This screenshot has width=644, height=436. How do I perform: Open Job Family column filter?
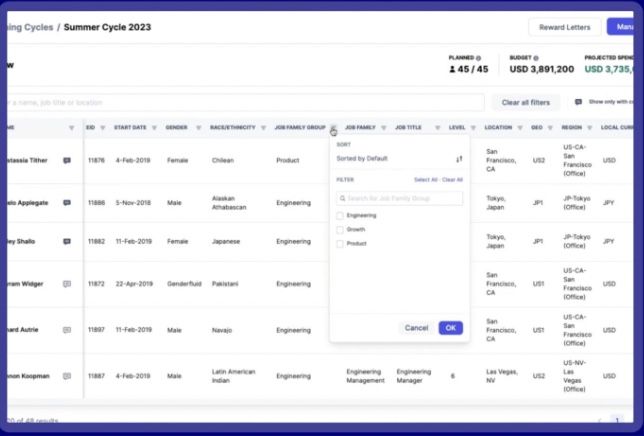[x=384, y=128]
